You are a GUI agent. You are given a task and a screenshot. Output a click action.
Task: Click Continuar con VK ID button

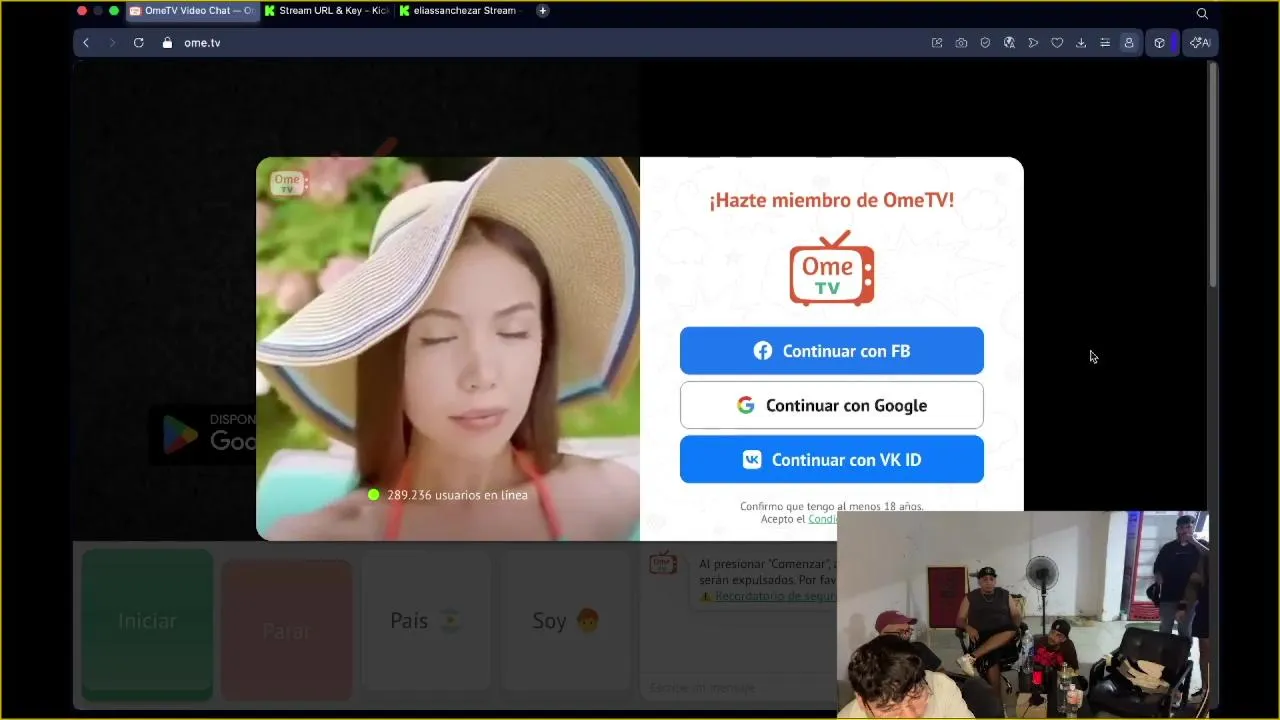pyautogui.click(x=832, y=460)
